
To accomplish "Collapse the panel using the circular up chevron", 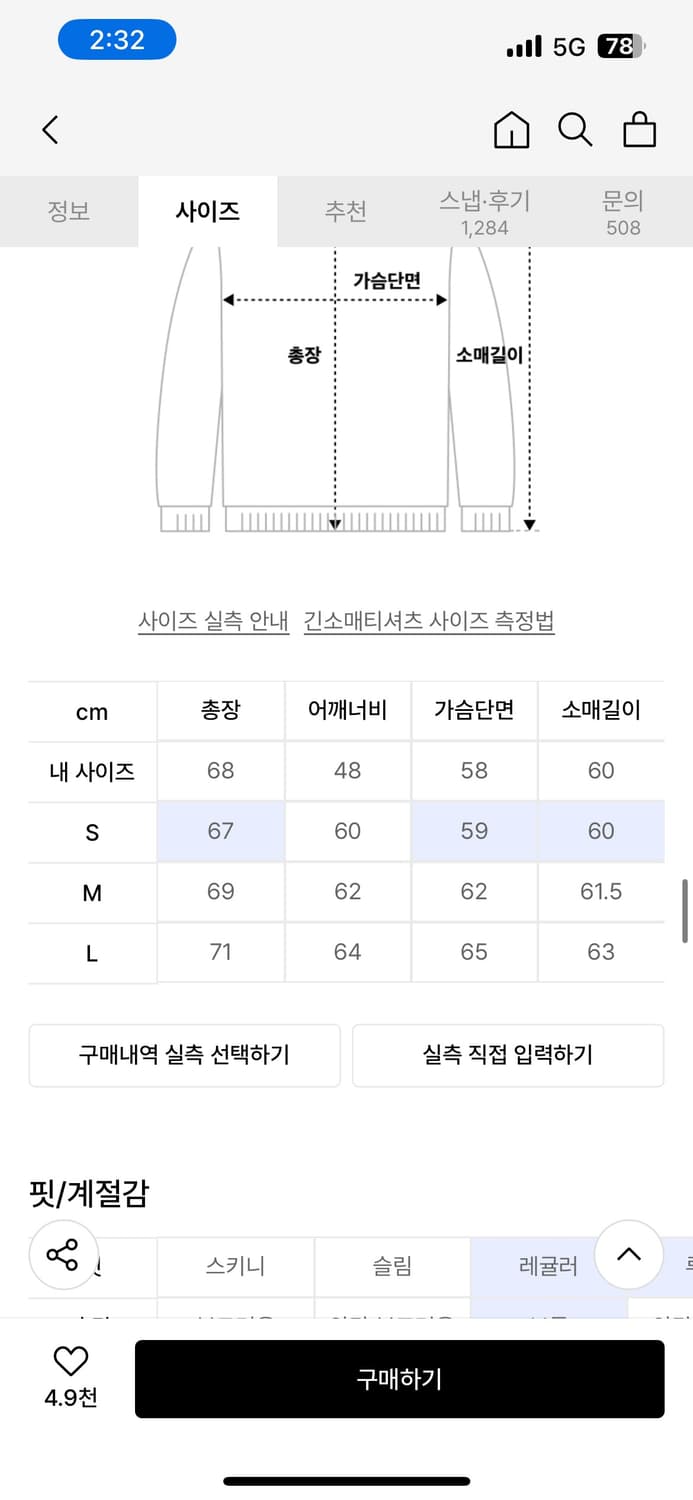I will tap(629, 1256).
